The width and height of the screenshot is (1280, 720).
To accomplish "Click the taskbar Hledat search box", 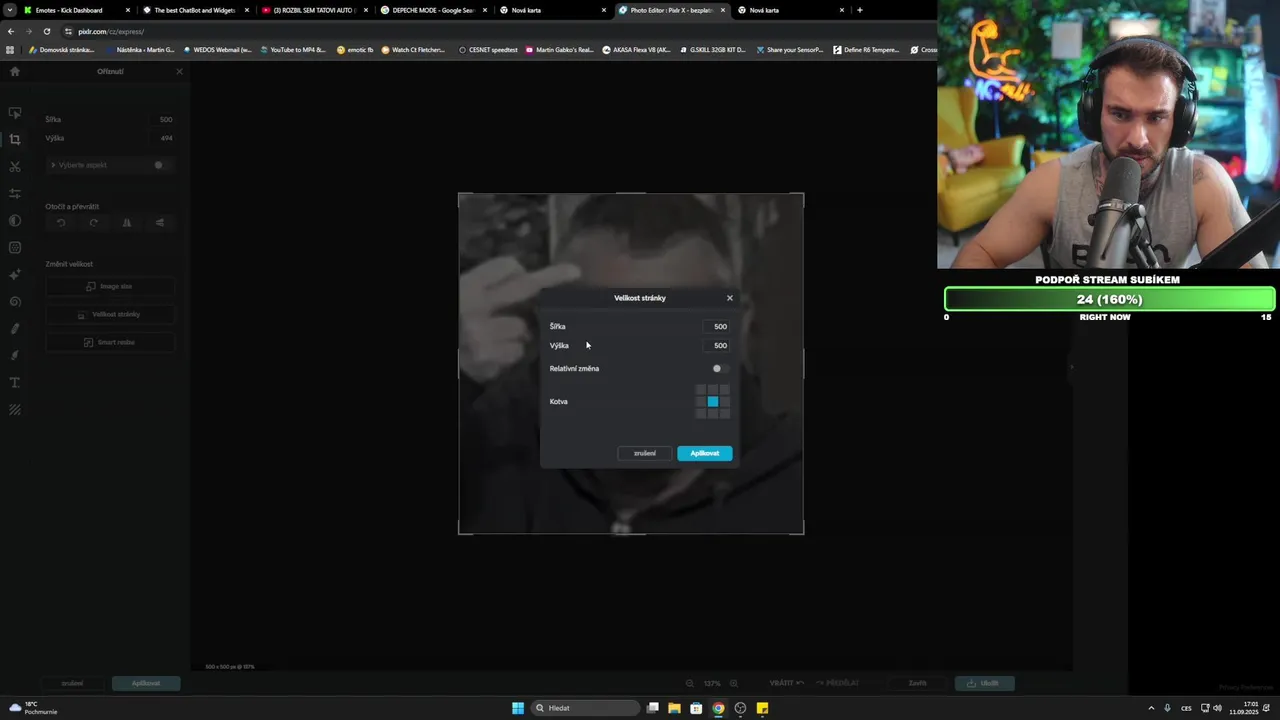I will click(x=585, y=708).
